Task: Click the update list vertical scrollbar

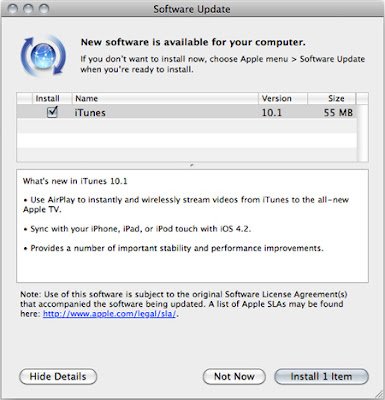Action: pos(362,133)
